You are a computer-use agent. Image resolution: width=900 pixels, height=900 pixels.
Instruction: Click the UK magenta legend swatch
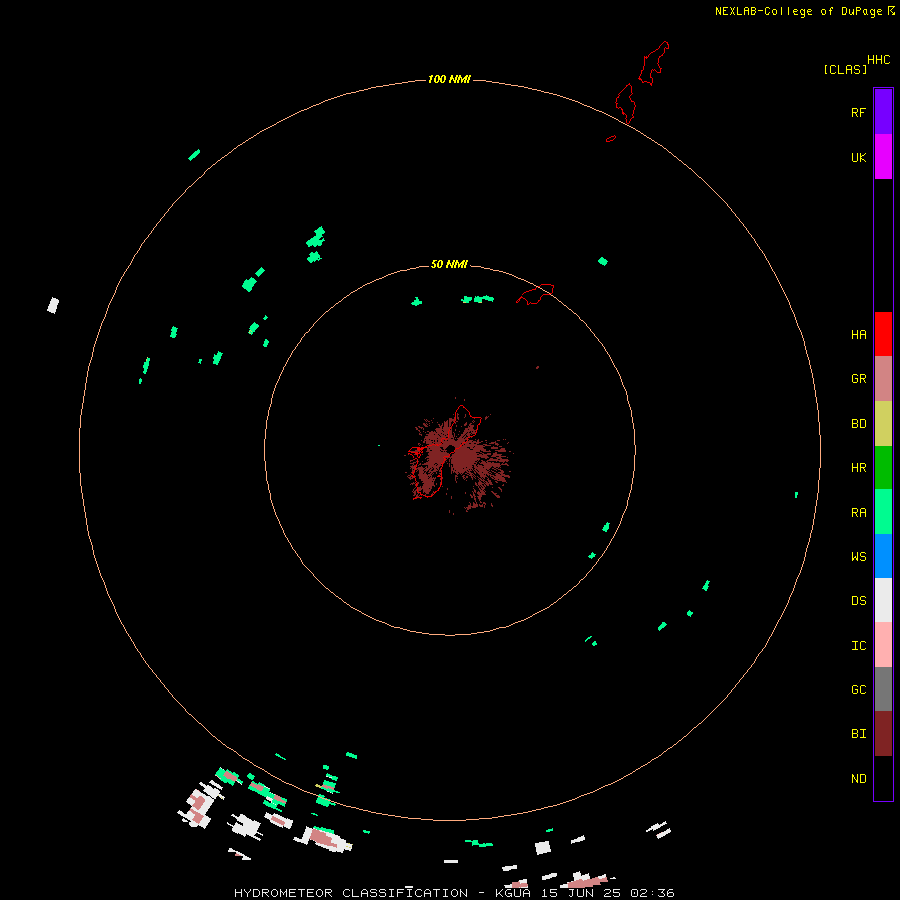pyautogui.click(x=883, y=157)
